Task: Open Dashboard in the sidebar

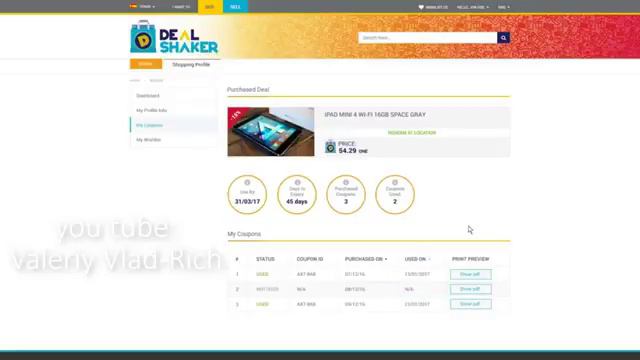Action: (x=148, y=96)
